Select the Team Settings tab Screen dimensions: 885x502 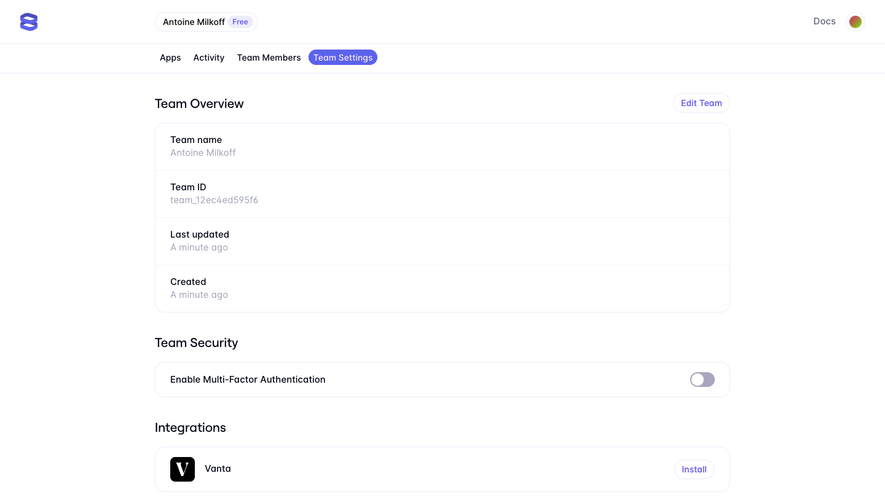(x=343, y=58)
